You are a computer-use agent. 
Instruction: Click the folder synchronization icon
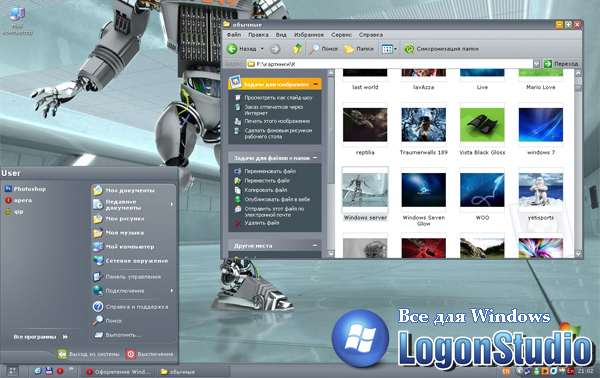click(x=409, y=49)
